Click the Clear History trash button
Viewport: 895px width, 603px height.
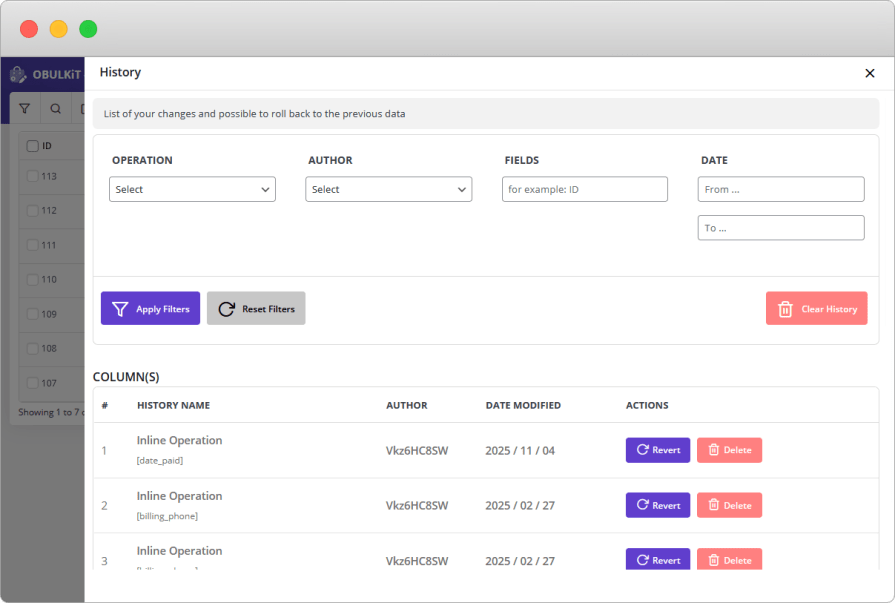[816, 309]
